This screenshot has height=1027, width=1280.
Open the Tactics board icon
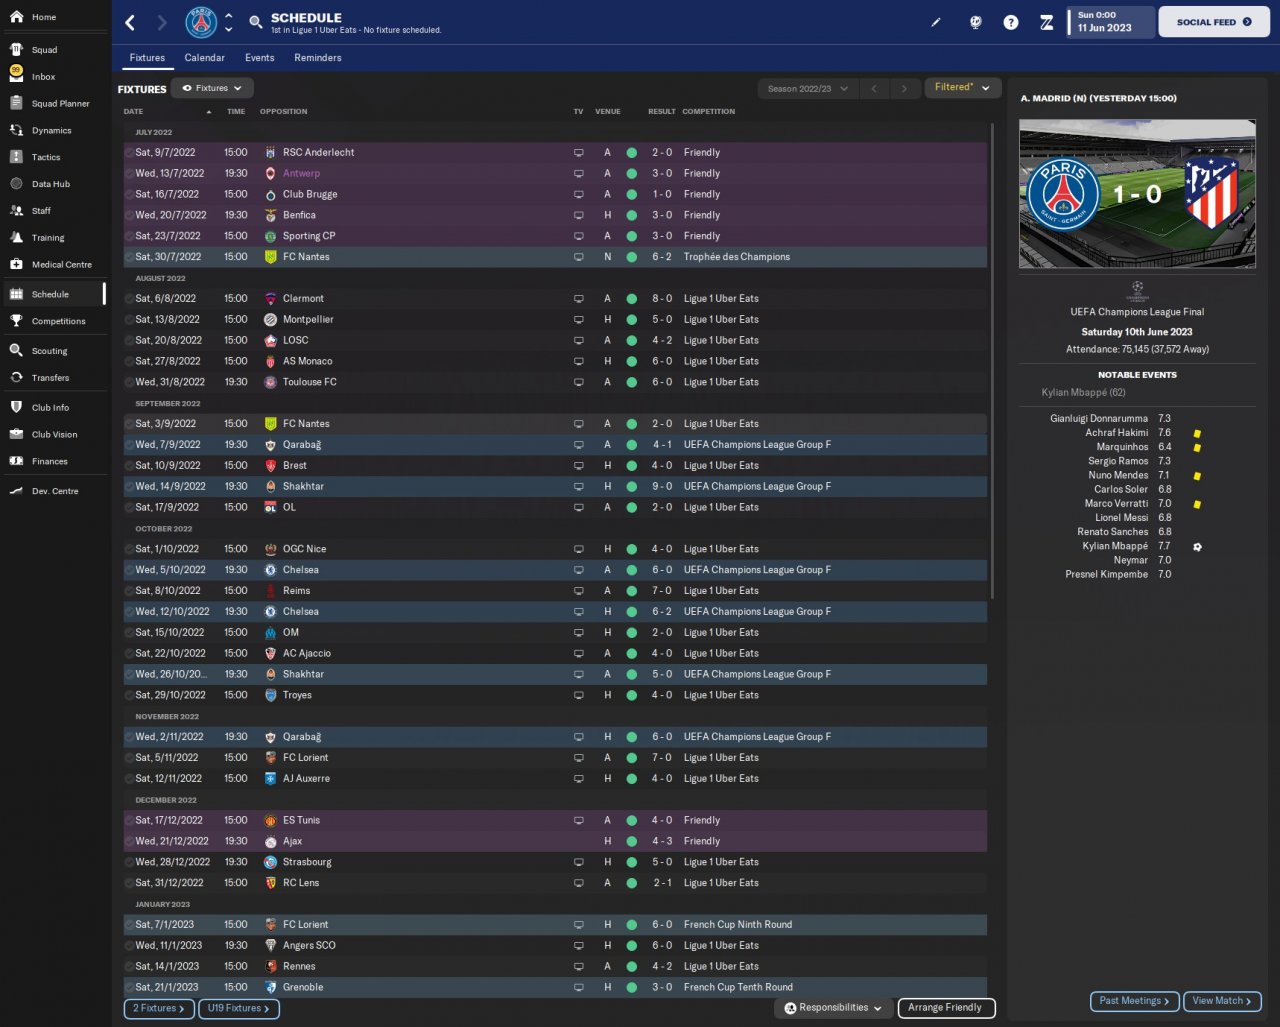(x=16, y=157)
